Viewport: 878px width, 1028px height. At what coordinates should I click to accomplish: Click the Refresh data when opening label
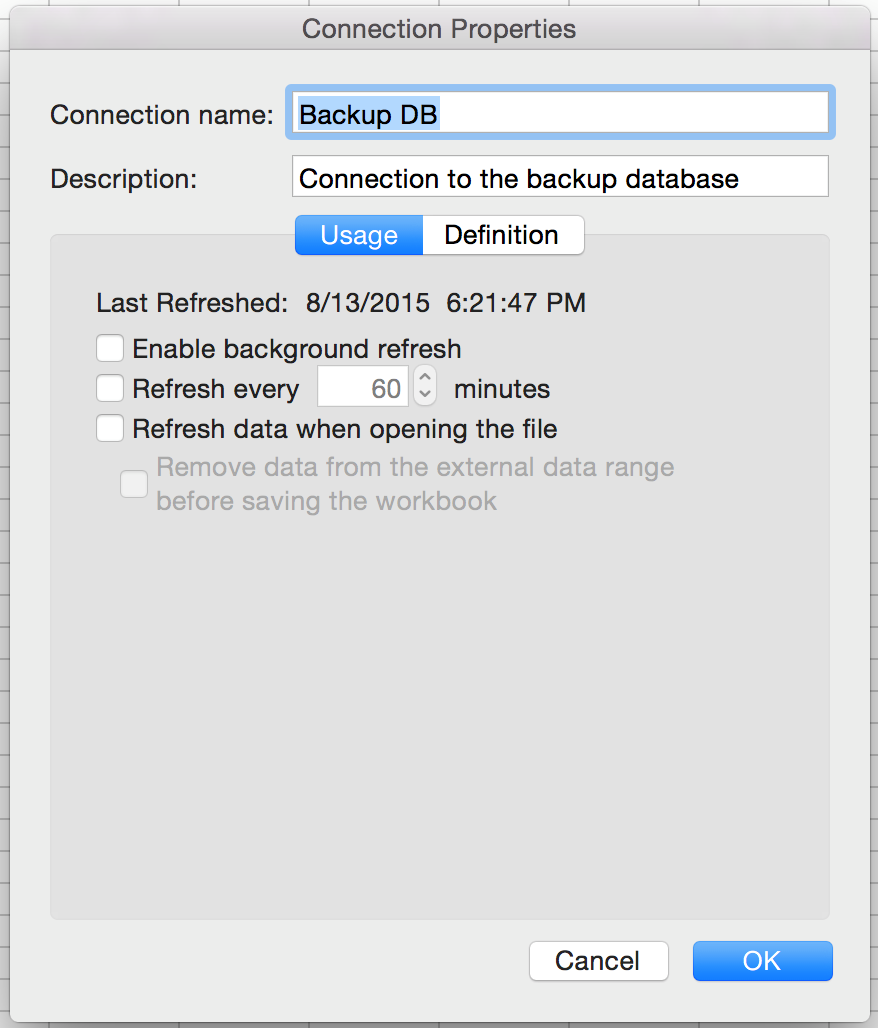(345, 429)
